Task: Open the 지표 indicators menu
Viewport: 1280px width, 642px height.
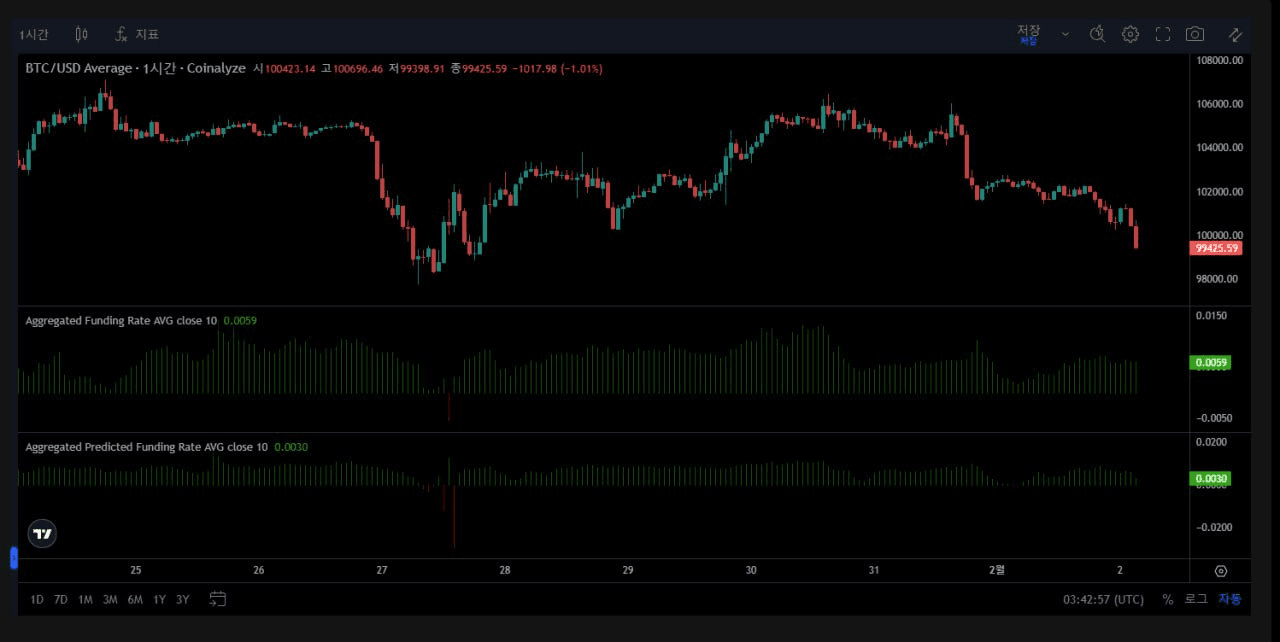Action: 146,33
